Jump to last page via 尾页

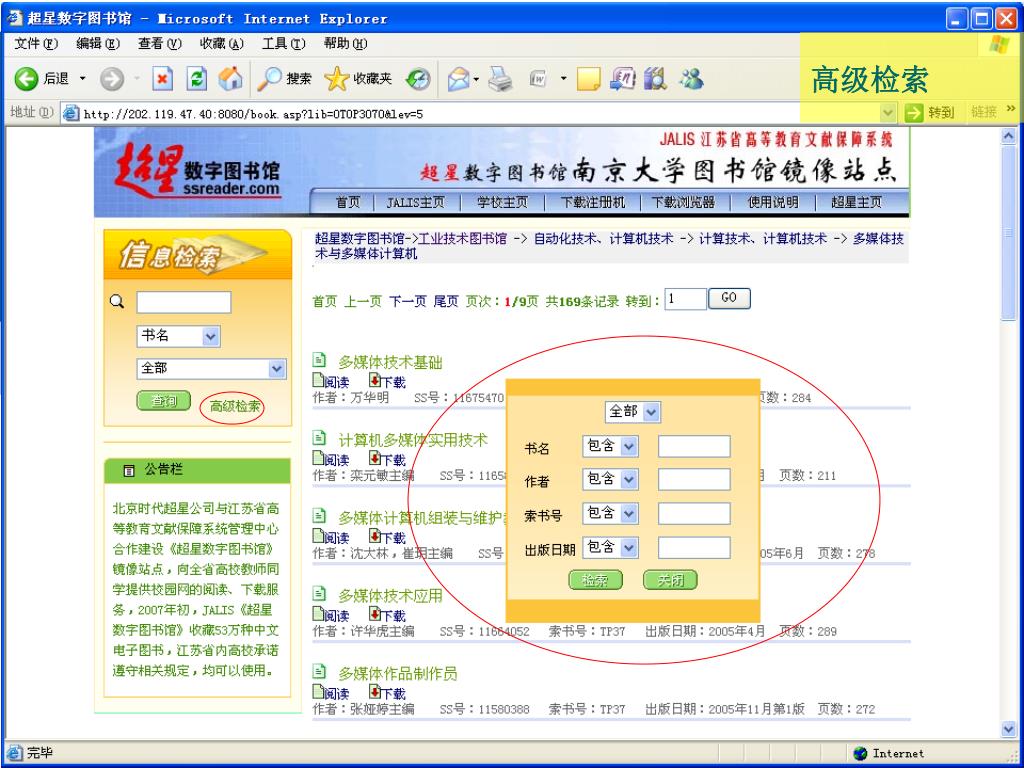[446, 302]
